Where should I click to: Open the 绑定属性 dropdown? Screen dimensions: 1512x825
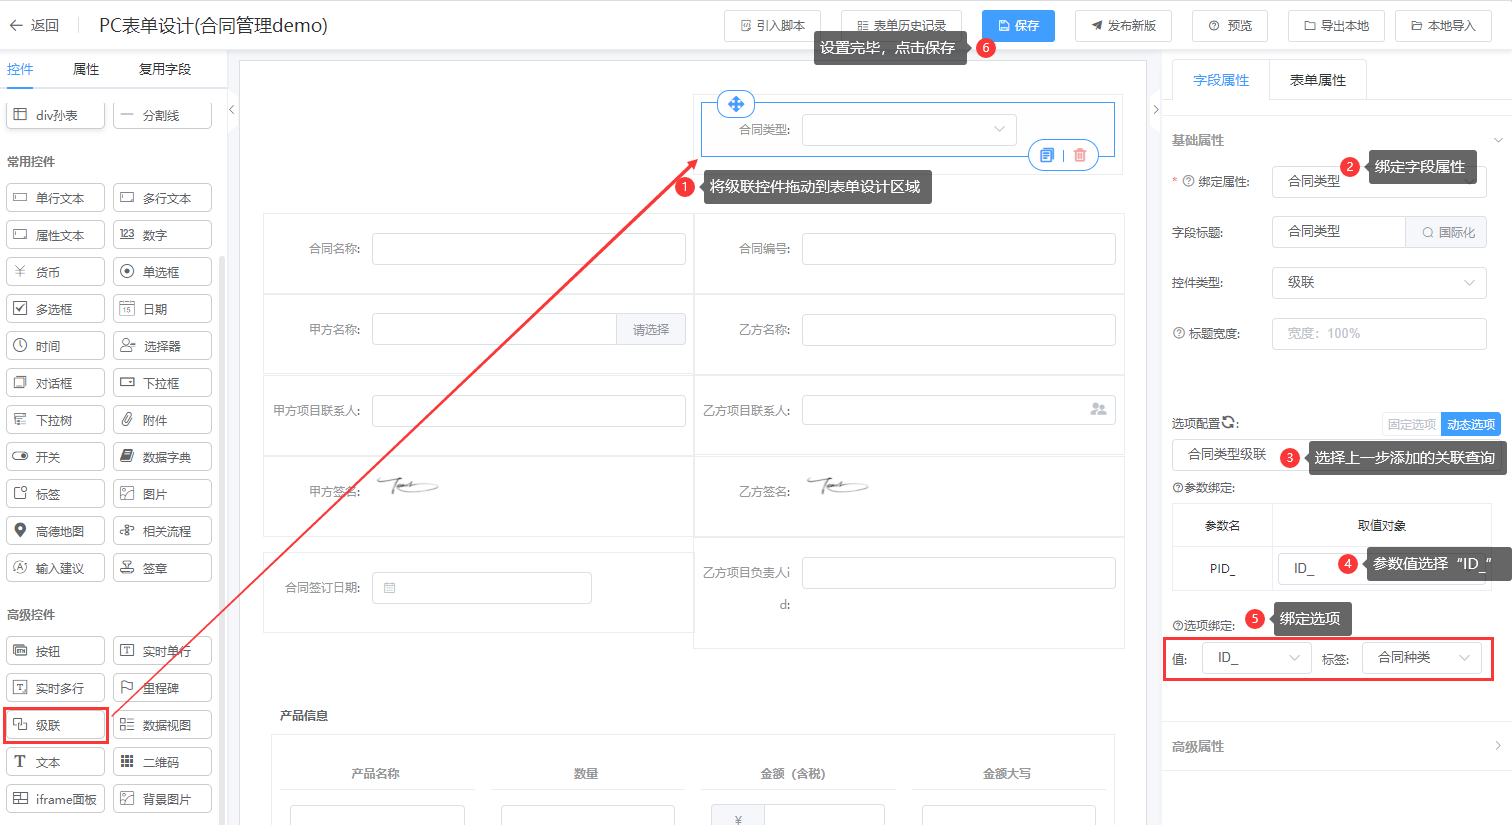point(1379,182)
